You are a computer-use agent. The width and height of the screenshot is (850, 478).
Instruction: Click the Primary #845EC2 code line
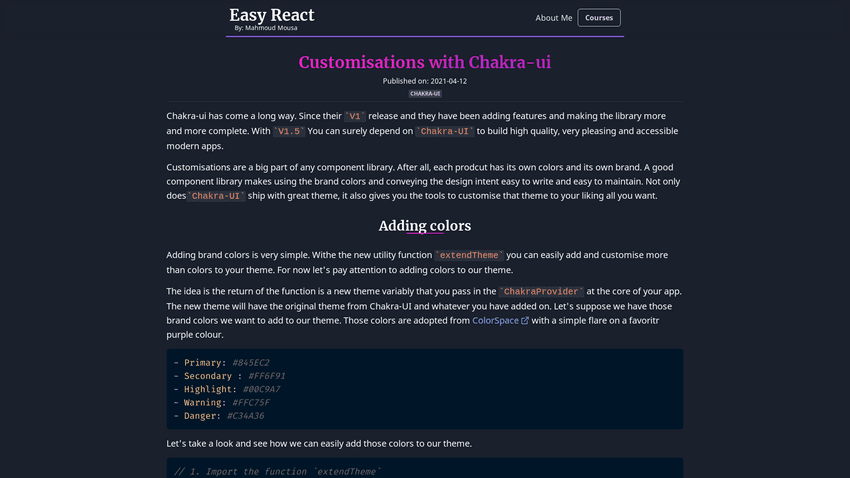[x=221, y=363]
